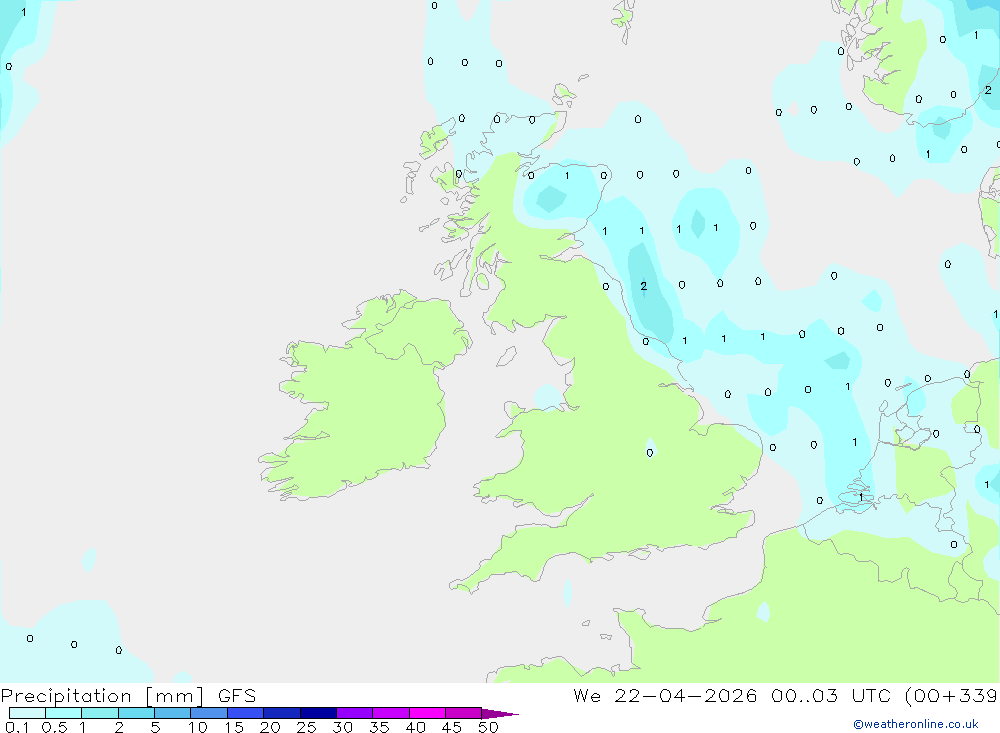
Task: Click the 0.1–0.5 mm palest legend swatch
Action: [27, 713]
